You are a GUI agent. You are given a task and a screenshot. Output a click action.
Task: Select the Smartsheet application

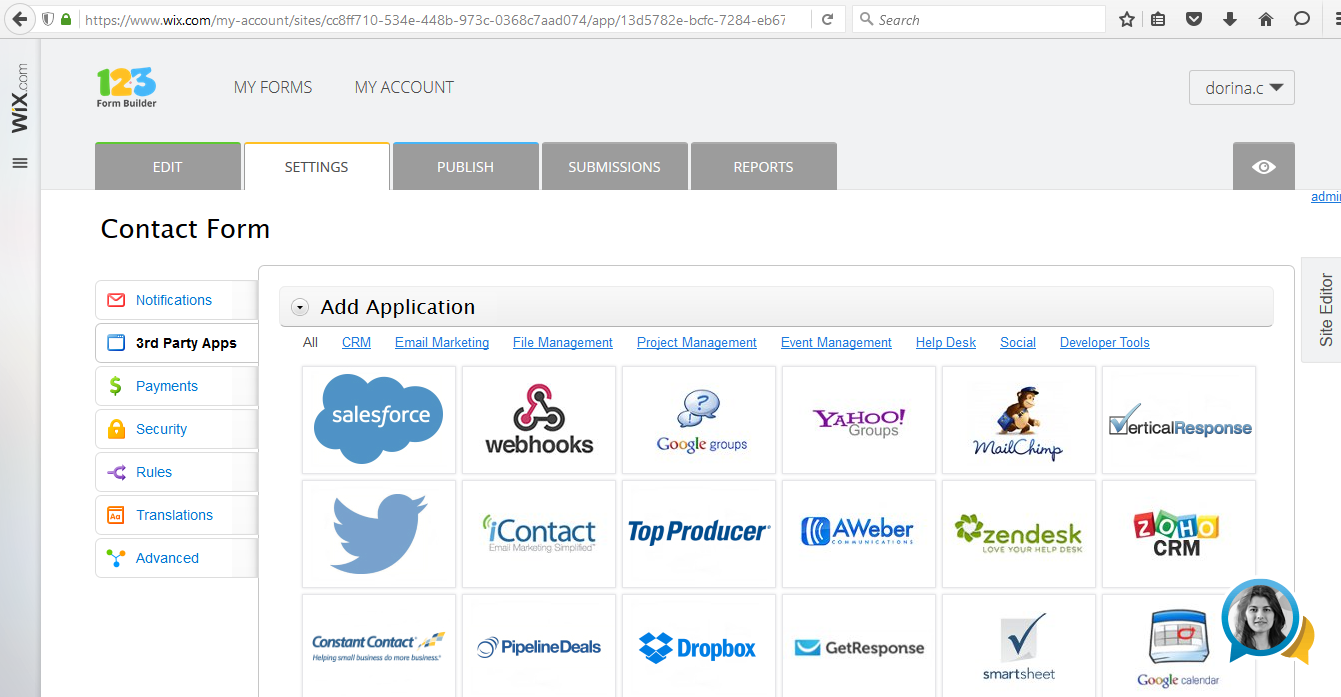(1019, 646)
